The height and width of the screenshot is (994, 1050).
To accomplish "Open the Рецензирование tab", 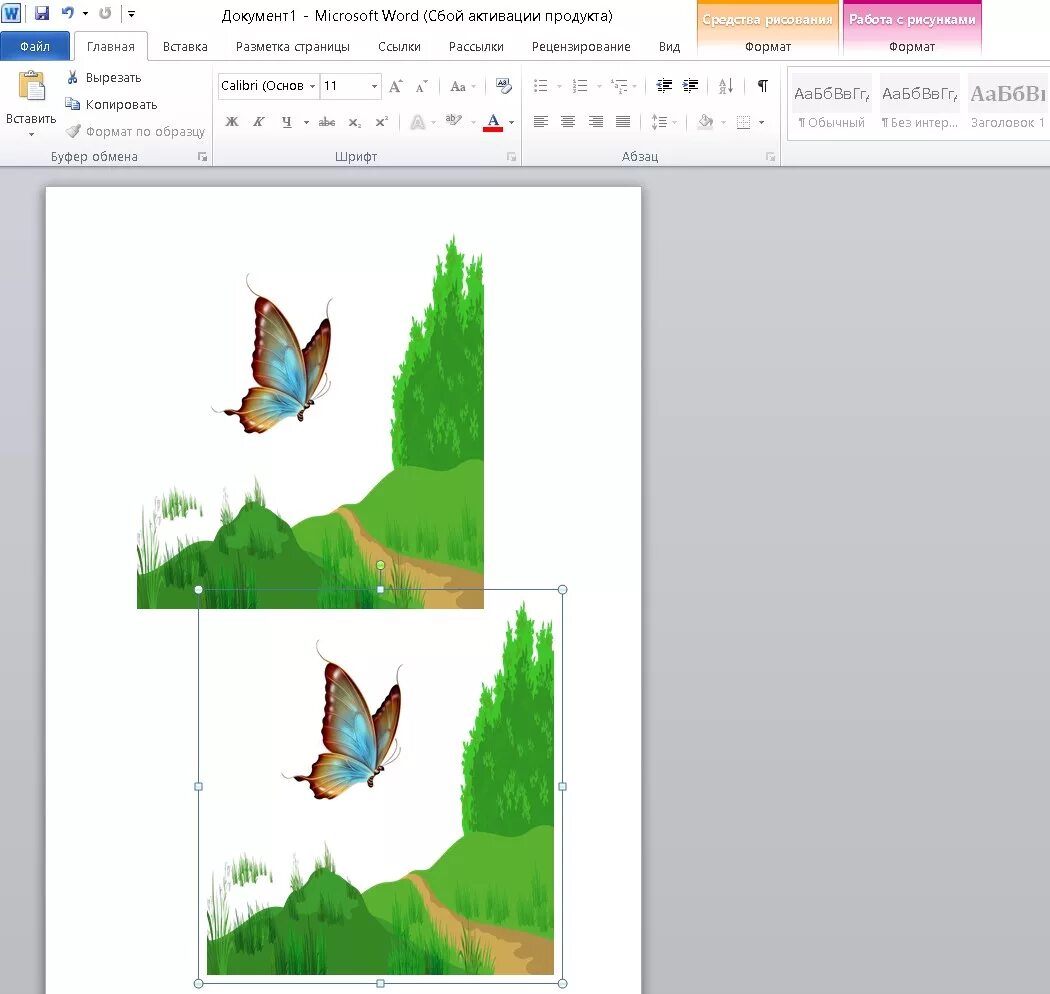I will 581,46.
